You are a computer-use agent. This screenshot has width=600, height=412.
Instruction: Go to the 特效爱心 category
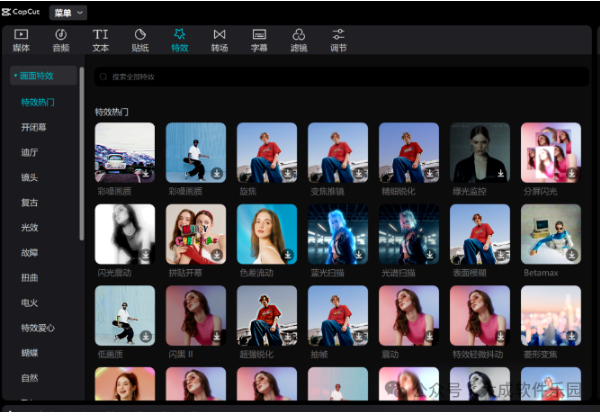pyautogui.click(x=38, y=327)
